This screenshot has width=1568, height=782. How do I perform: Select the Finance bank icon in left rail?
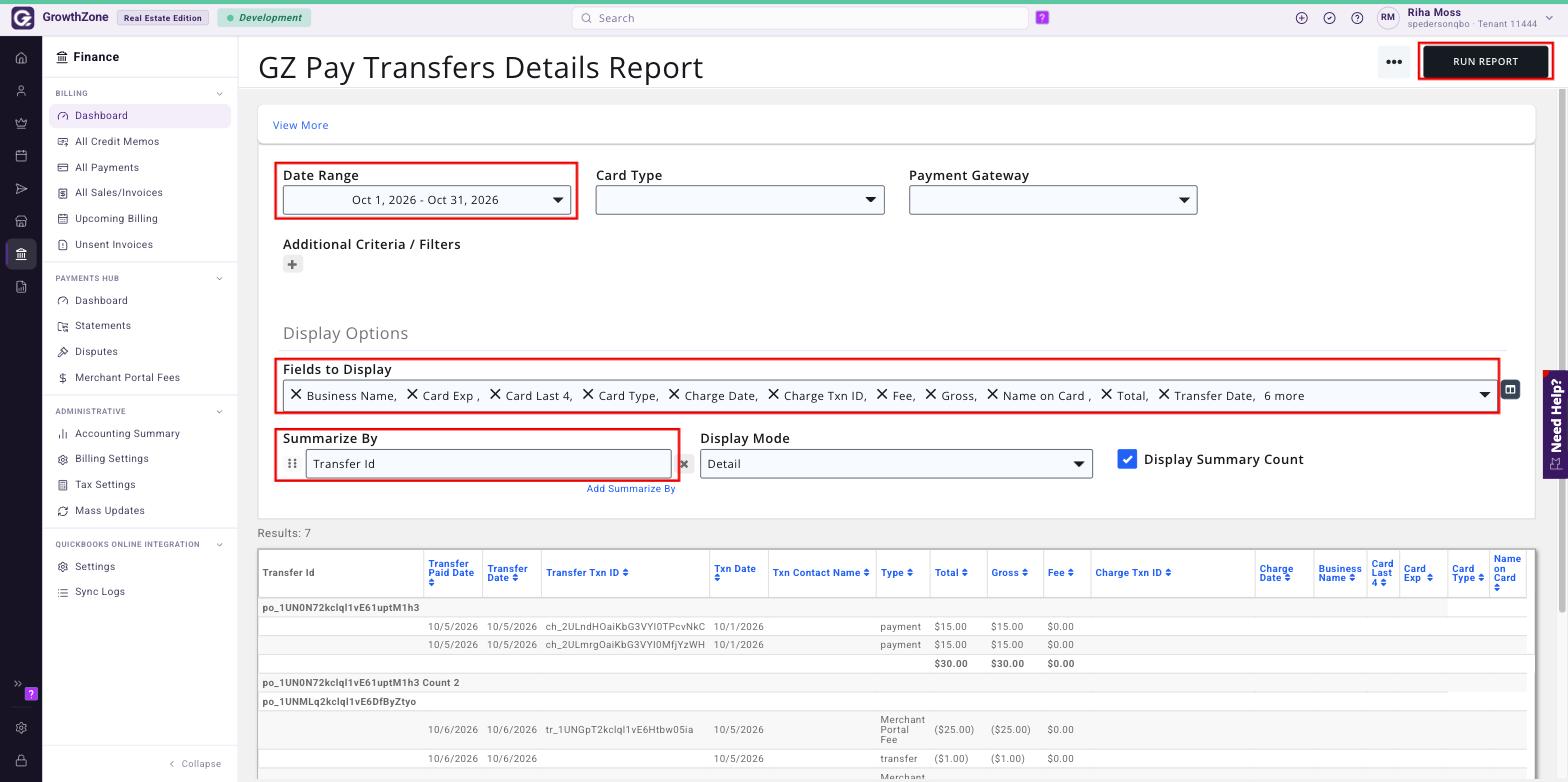click(21, 254)
